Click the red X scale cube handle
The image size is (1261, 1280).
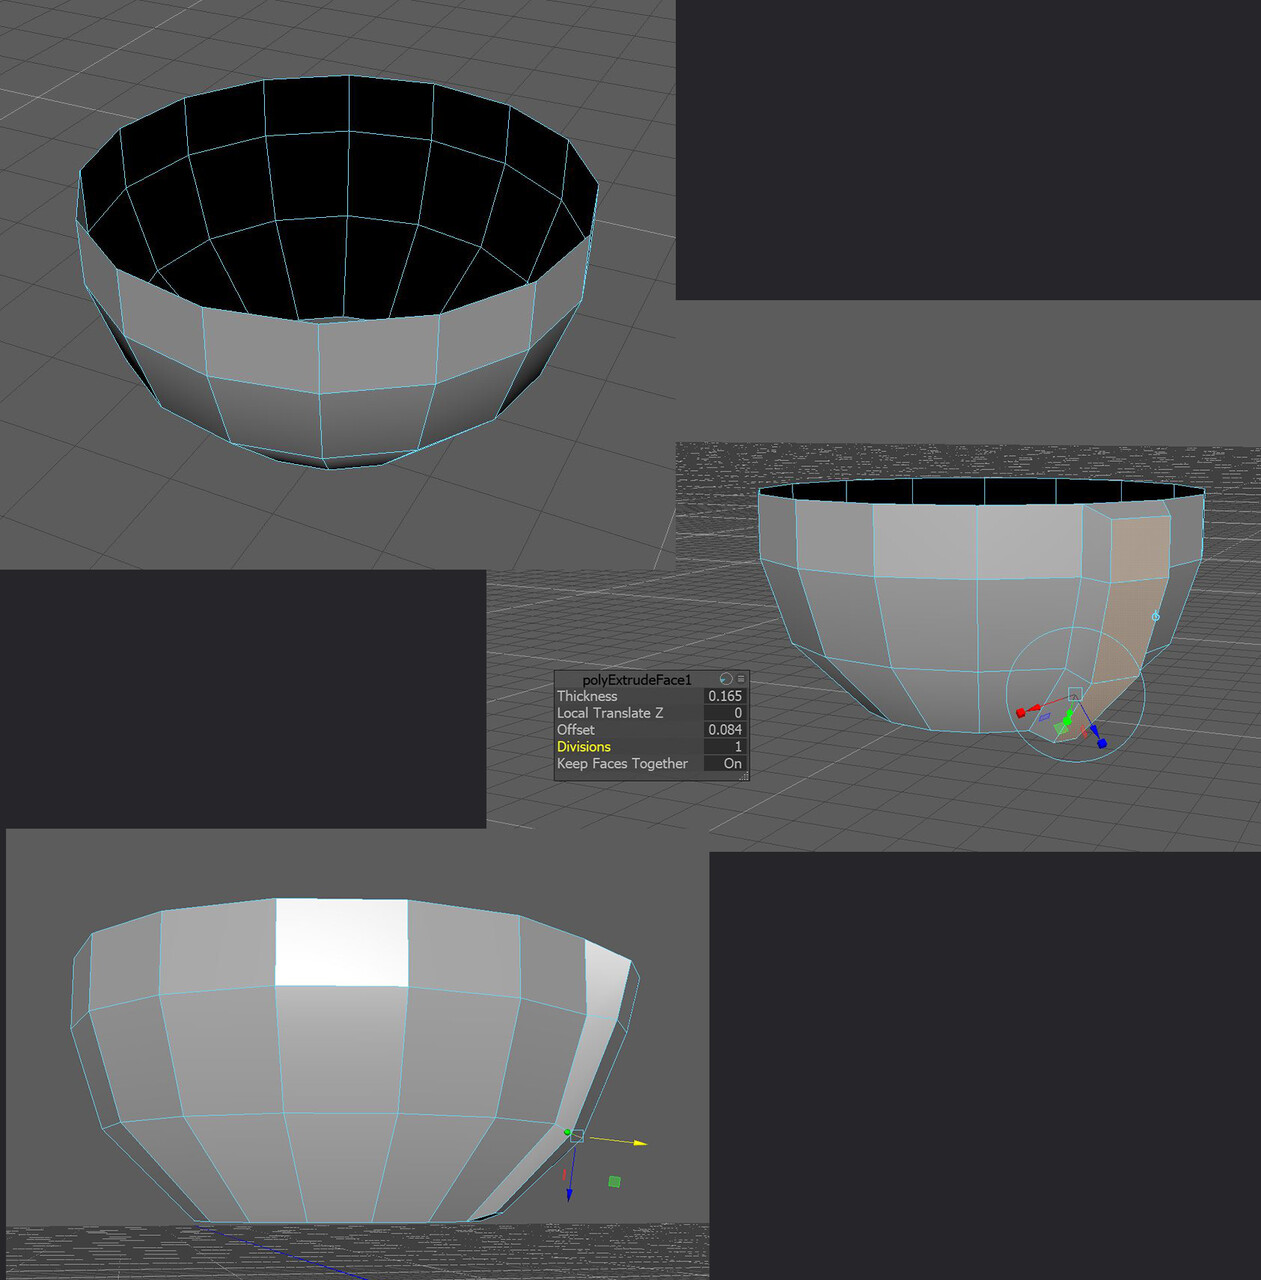click(1021, 713)
